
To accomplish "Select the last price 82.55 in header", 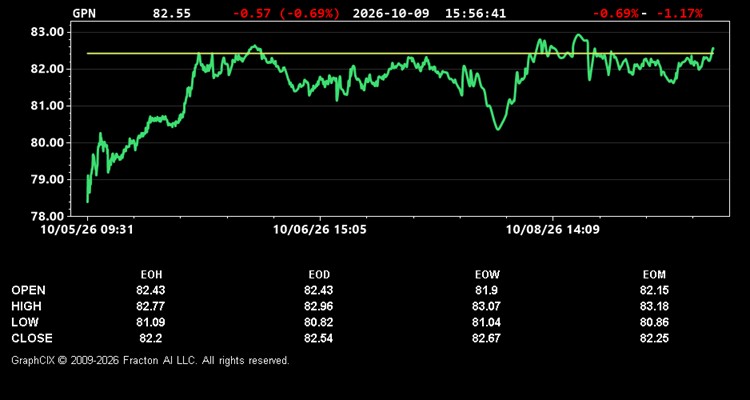I will tap(171, 13).
